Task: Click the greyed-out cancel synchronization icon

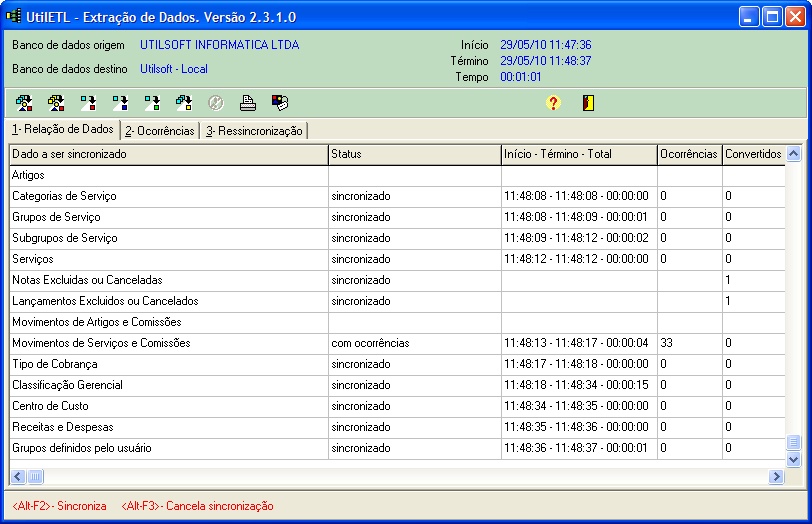Action: pos(216,103)
